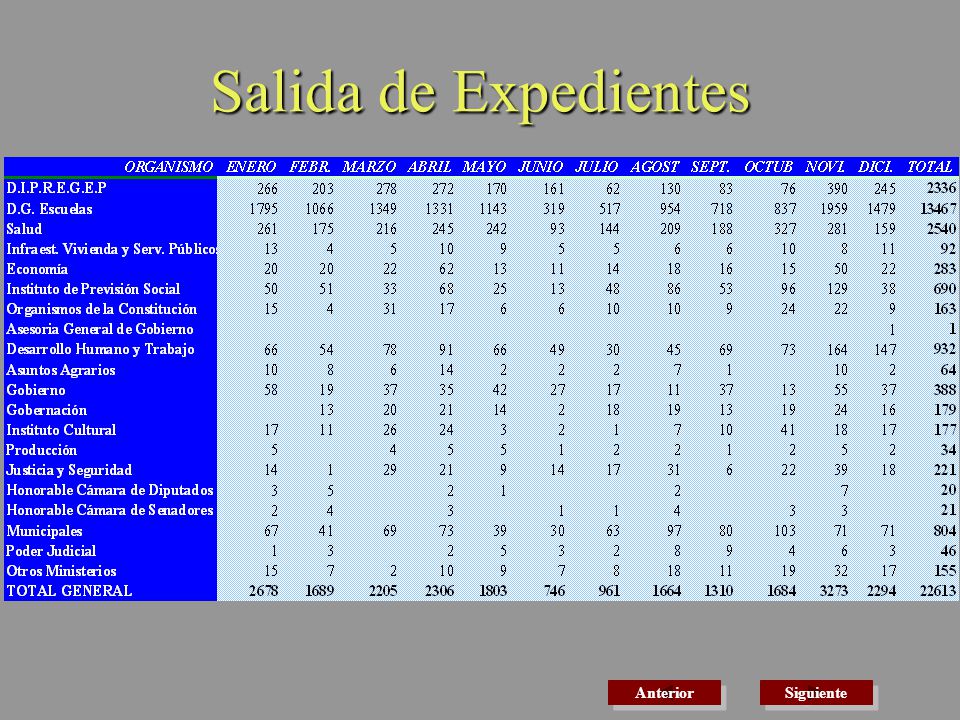Select Honorable Cámara de Senadores row label

pos(110,511)
